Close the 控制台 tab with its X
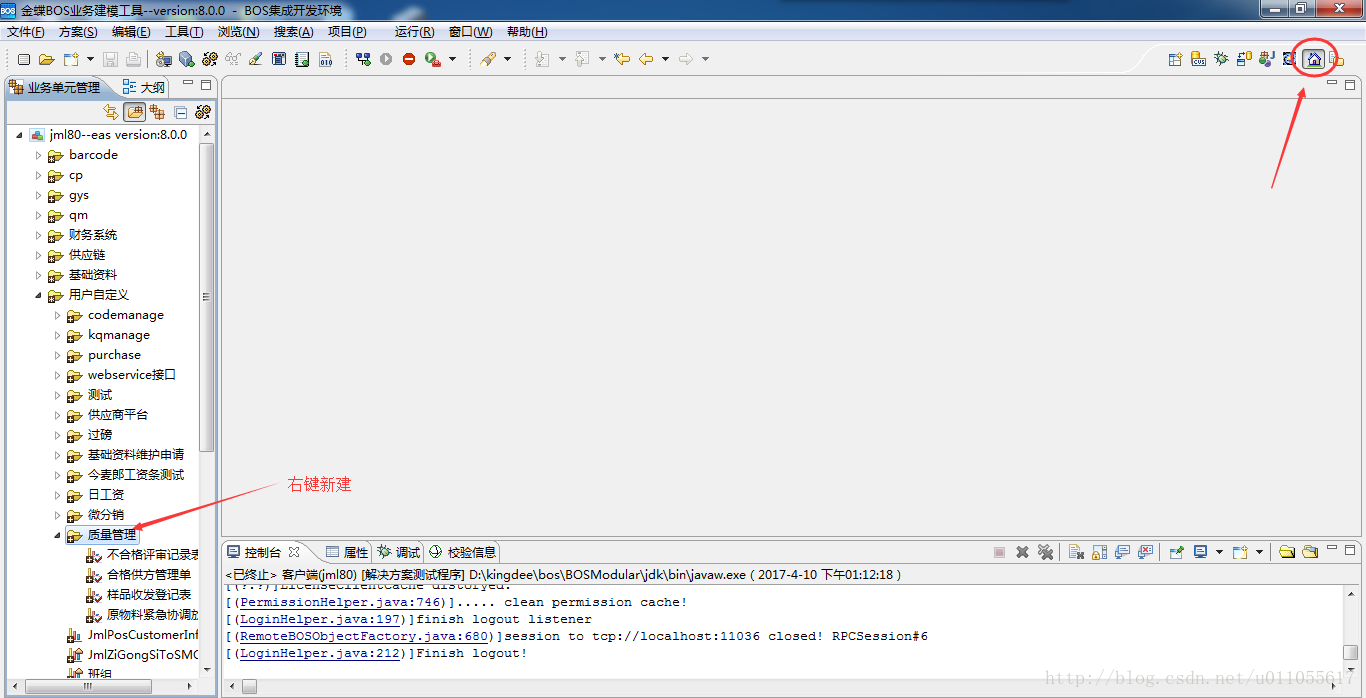 [294, 551]
